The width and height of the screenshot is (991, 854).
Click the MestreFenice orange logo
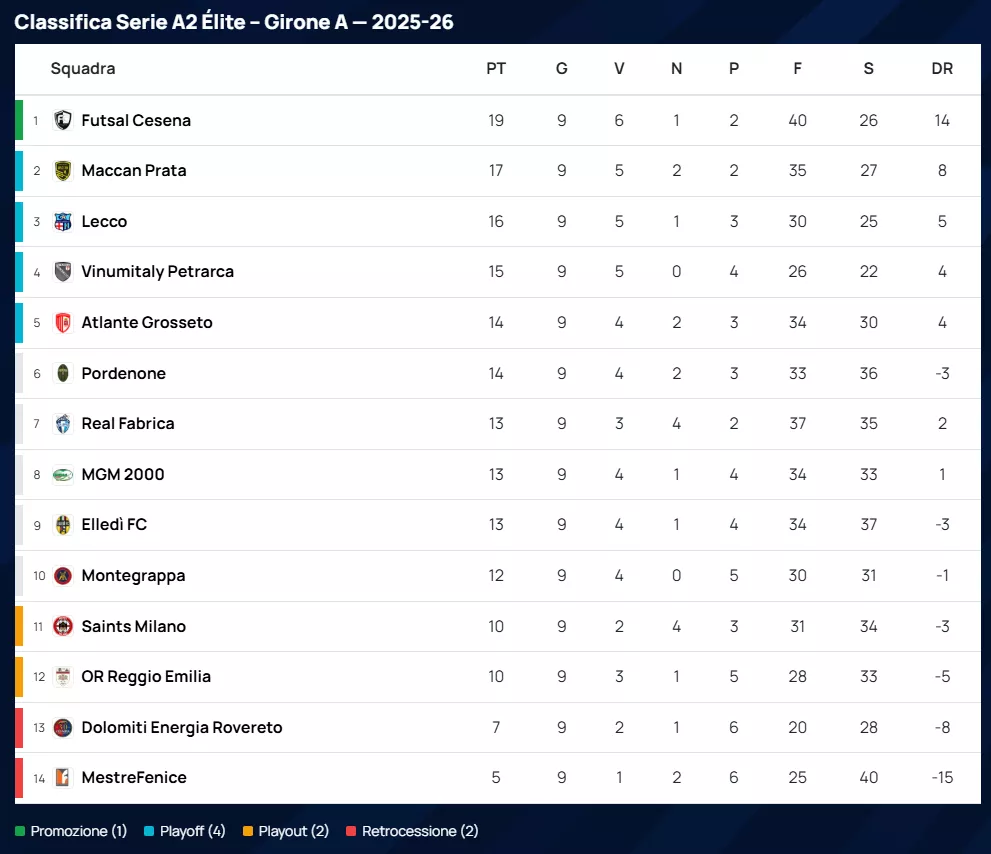(63, 778)
